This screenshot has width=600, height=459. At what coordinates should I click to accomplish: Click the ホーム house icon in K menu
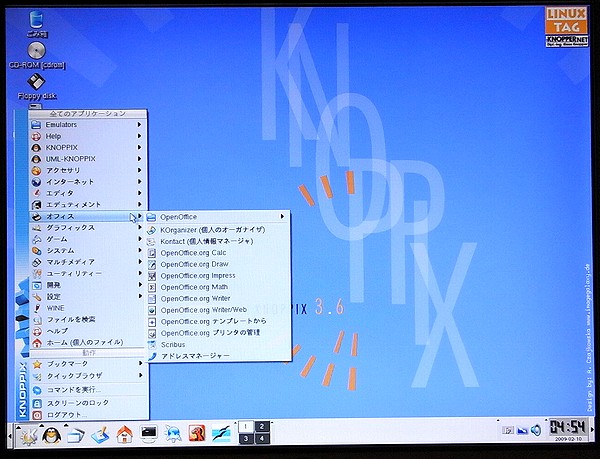(x=37, y=343)
